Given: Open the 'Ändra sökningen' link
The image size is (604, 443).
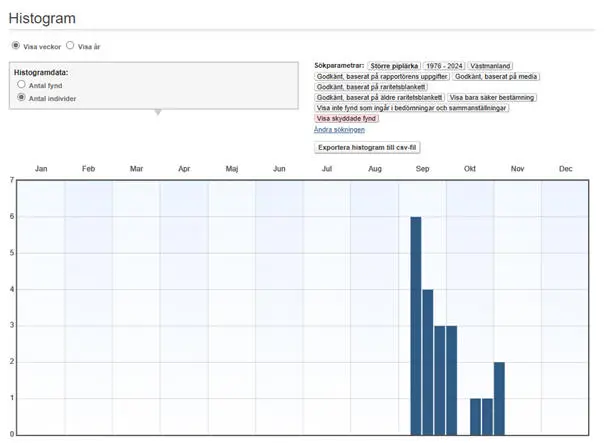Looking at the screenshot, I should click(339, 130).
